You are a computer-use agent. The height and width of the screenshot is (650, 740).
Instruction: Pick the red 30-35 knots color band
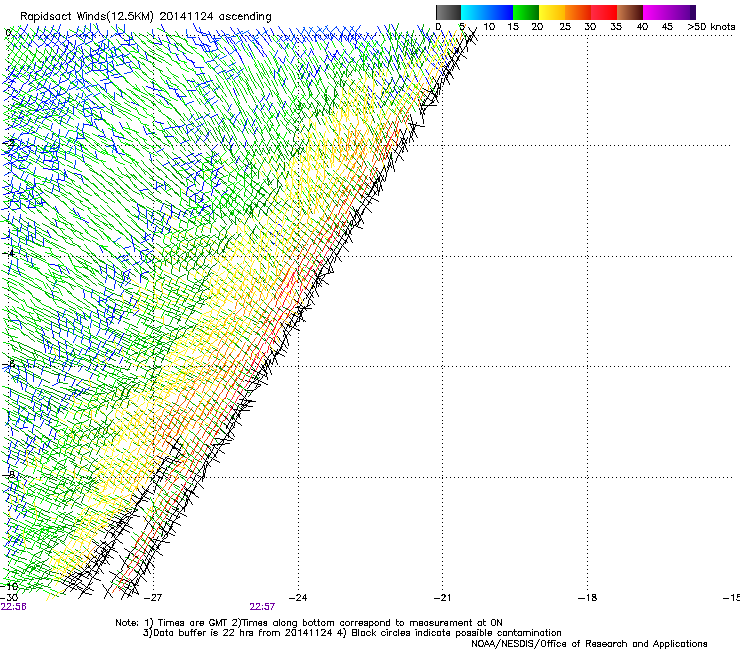tap(604, 12)
